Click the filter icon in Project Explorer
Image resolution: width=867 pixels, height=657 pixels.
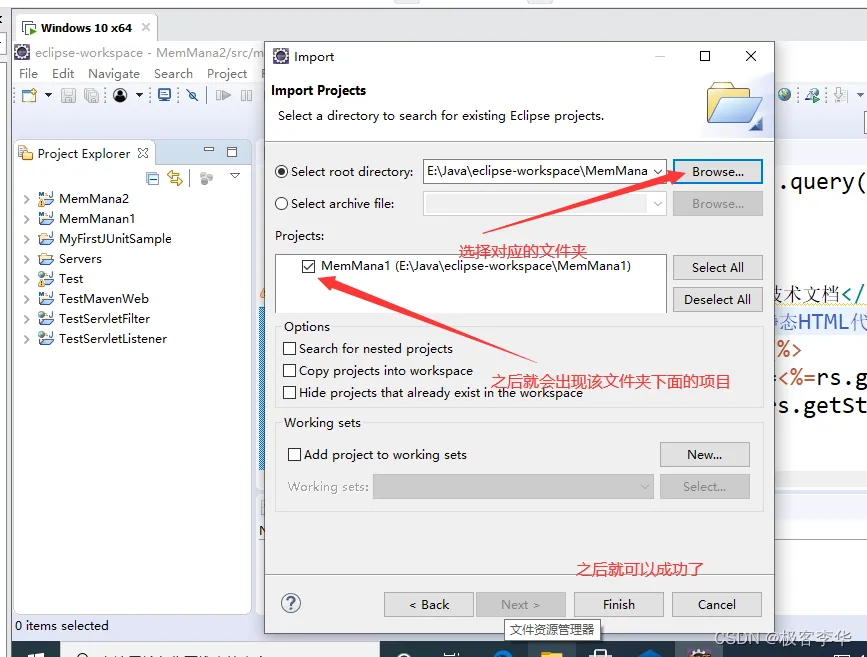(206, 178)
